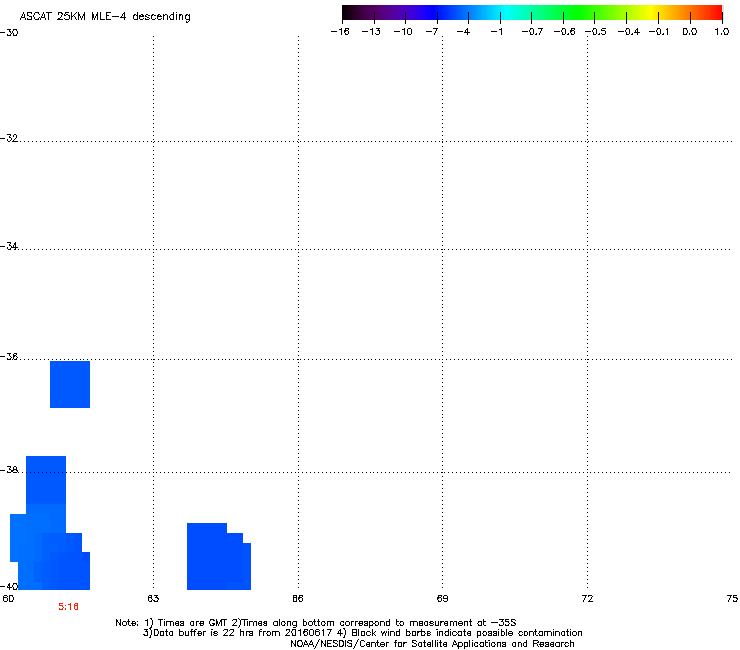Select the red end of the color bar

(713, 12)
